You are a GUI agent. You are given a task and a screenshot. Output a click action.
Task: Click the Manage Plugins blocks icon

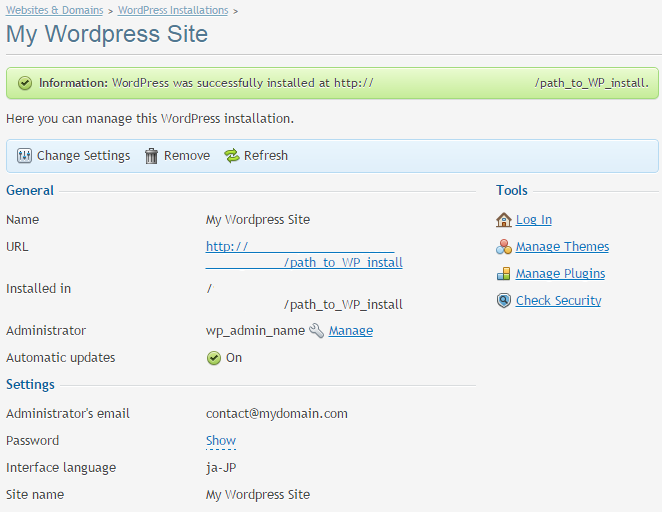point(504,274)
